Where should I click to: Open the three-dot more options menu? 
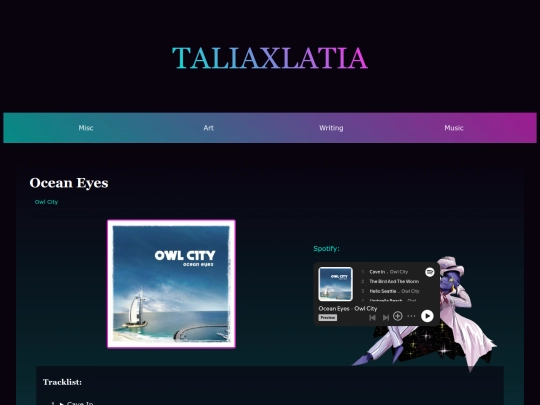tap(411, 316)
